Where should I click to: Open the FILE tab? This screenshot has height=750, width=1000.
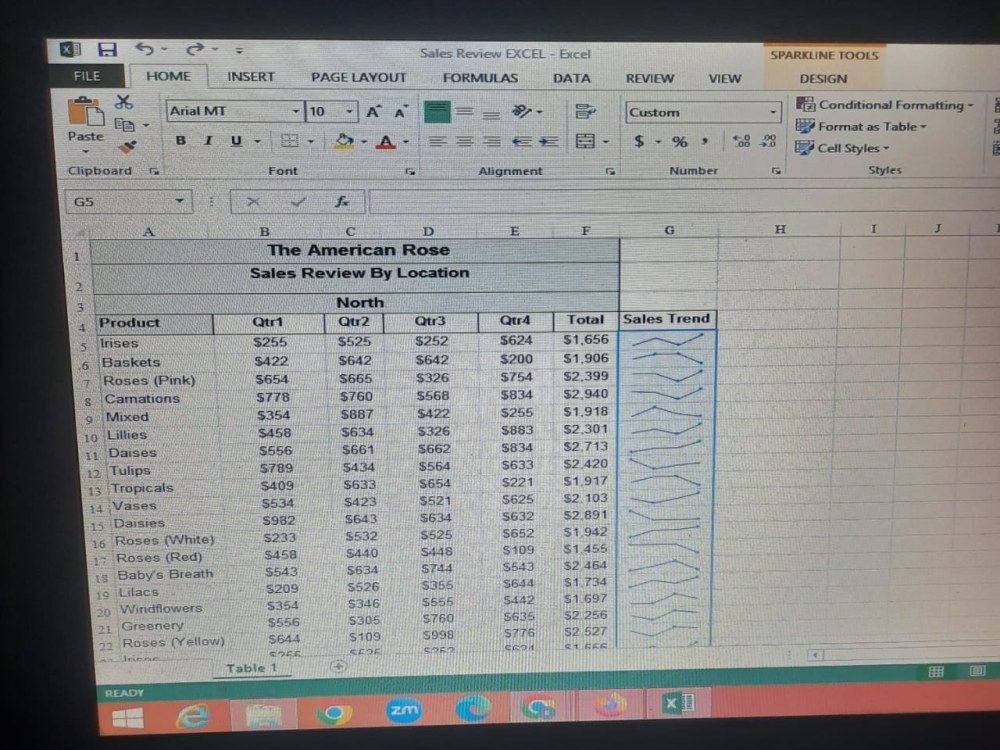point(87,77)
